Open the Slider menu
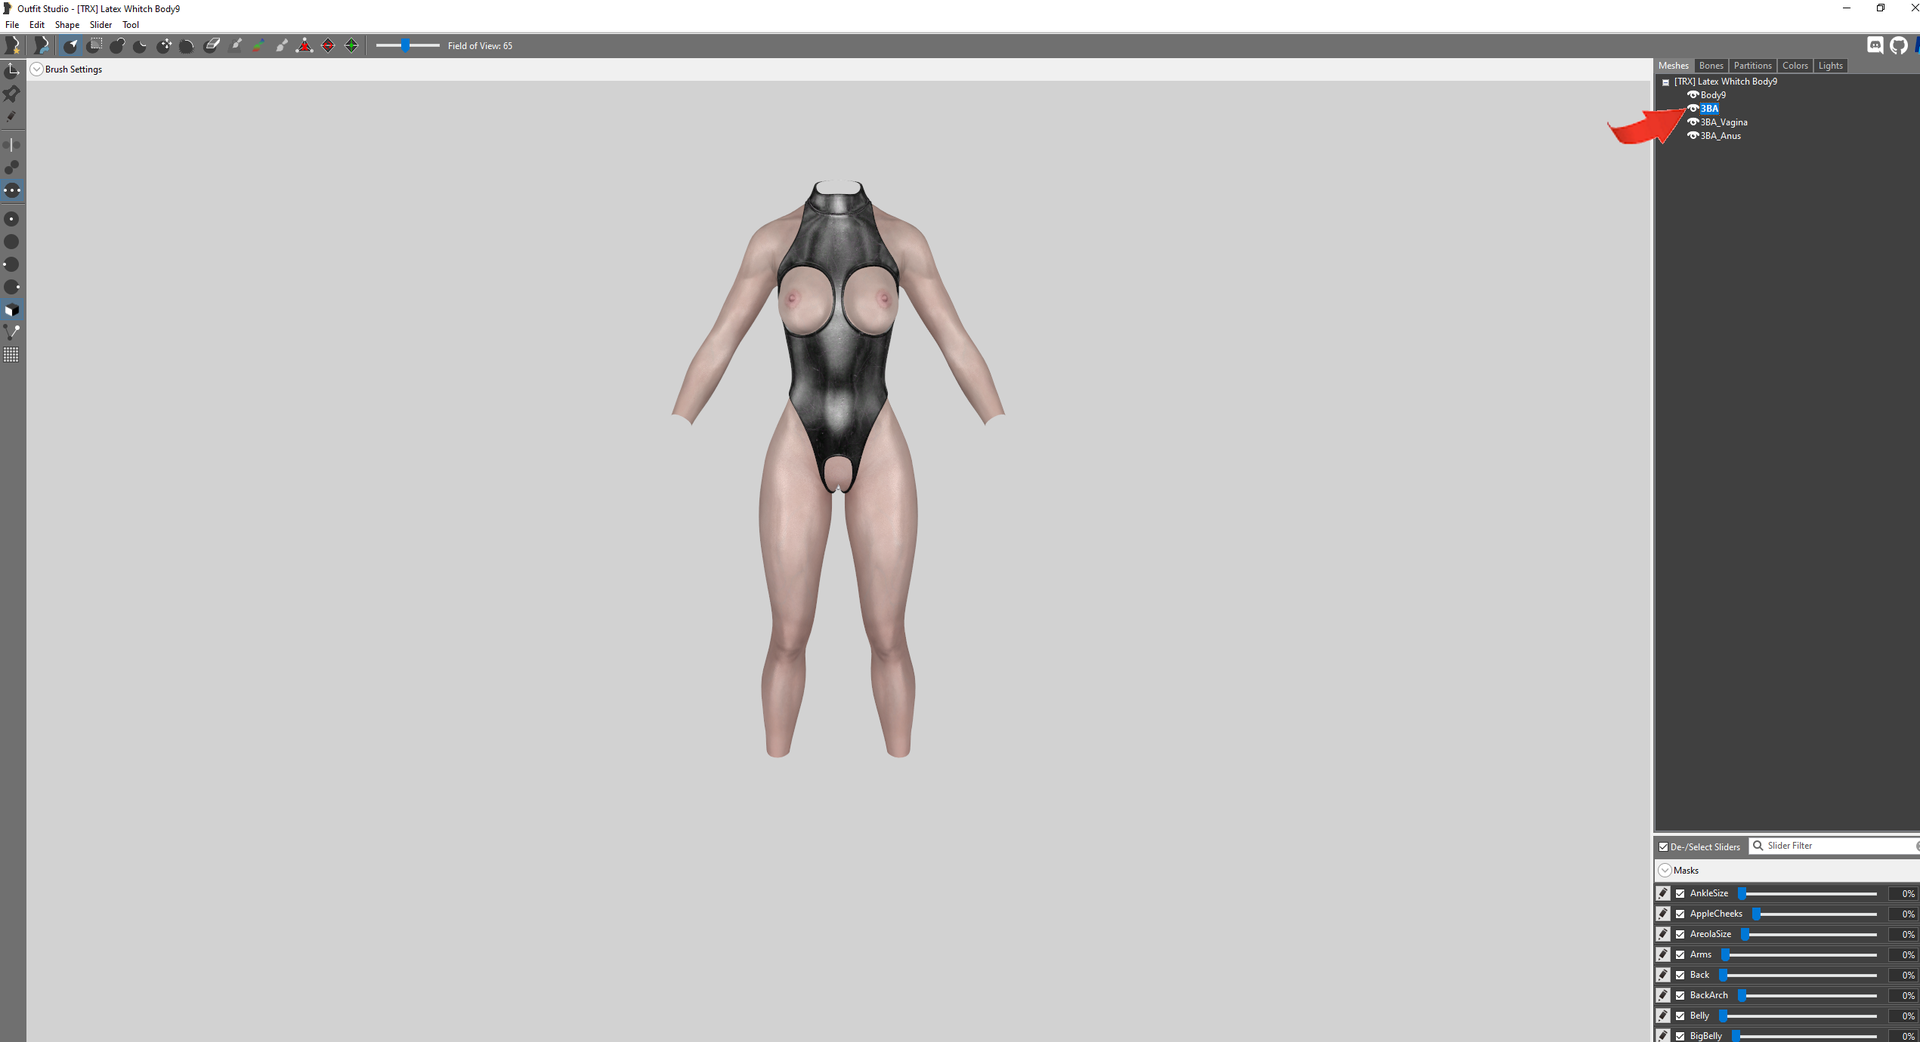1920x1042 pixels. (x=101, y=25)
